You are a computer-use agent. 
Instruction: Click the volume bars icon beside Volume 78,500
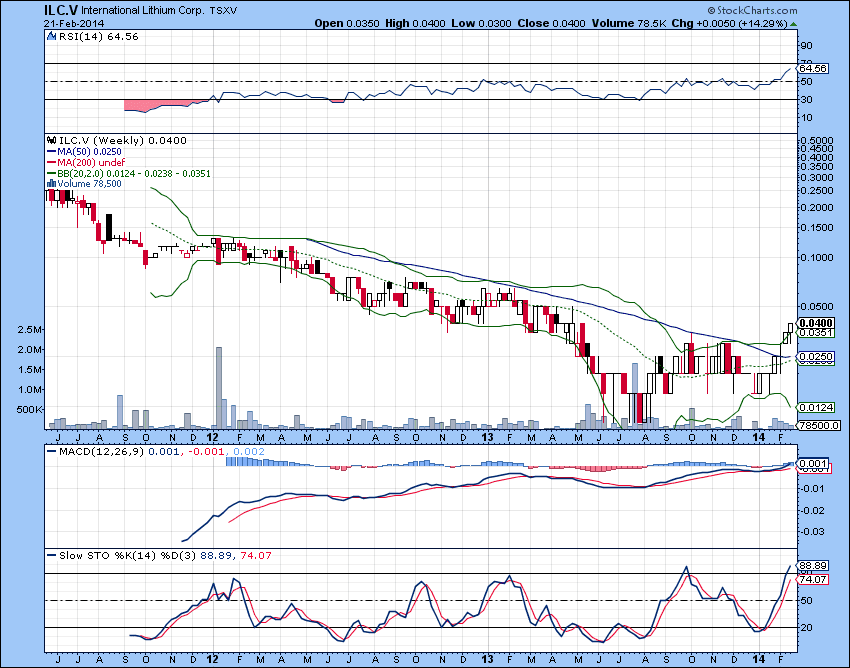[x=52, y=184]
